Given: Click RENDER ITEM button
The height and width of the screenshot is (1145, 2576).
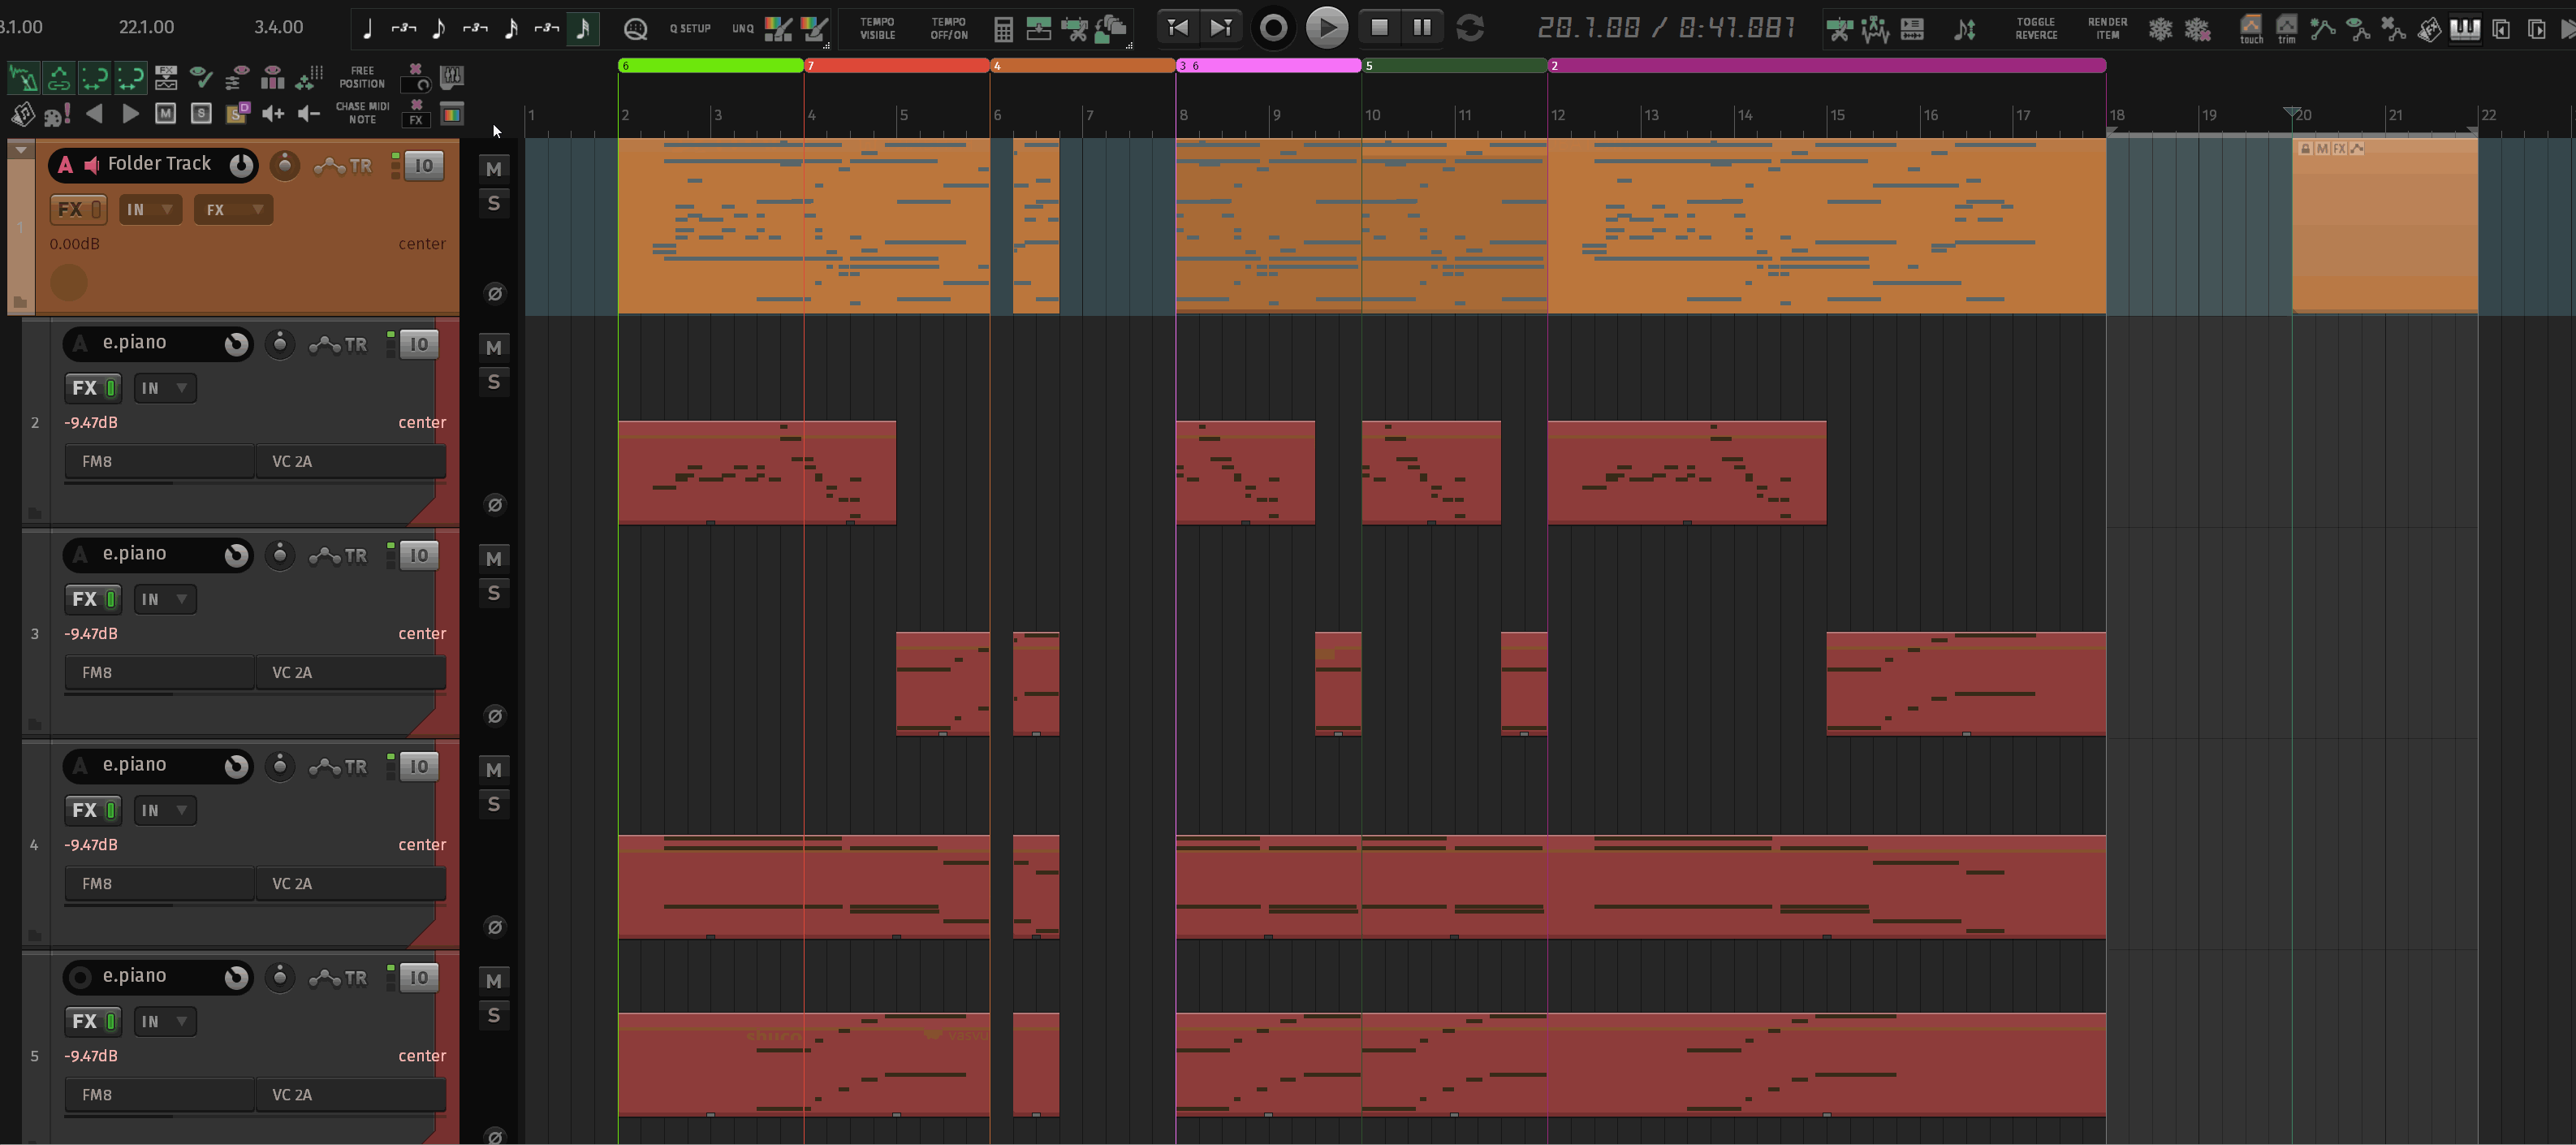Looking at the screenshot, I should 2107,28.
